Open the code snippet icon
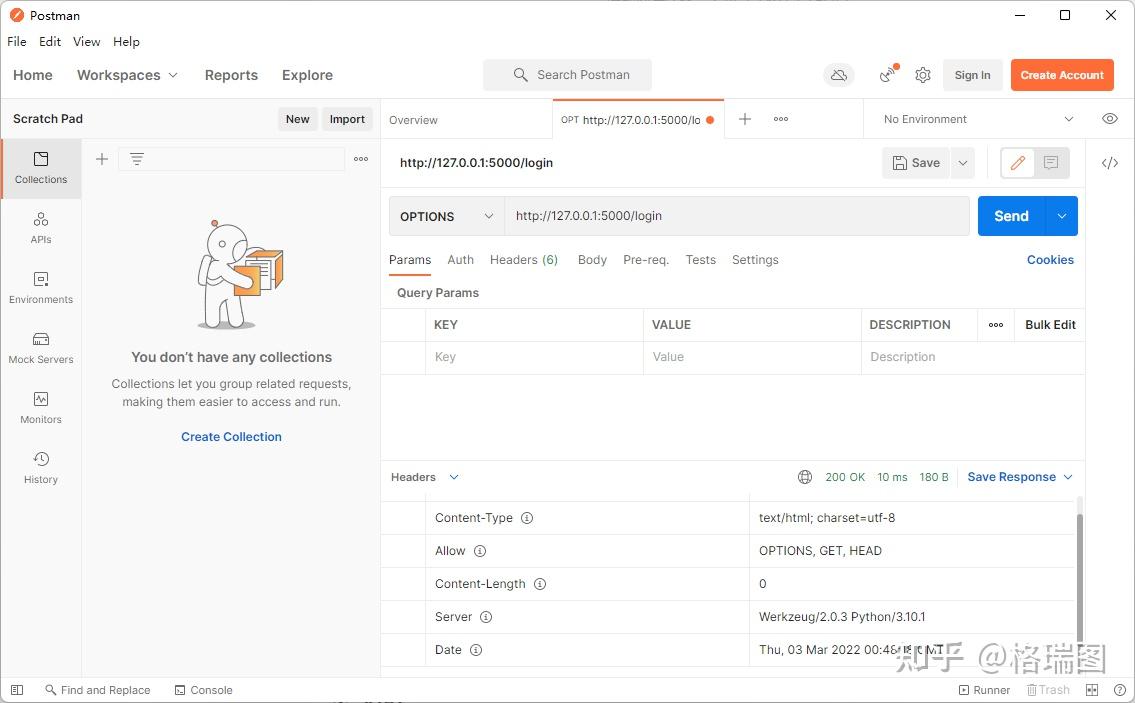1135x703 pixels. tap(1110, 163)
